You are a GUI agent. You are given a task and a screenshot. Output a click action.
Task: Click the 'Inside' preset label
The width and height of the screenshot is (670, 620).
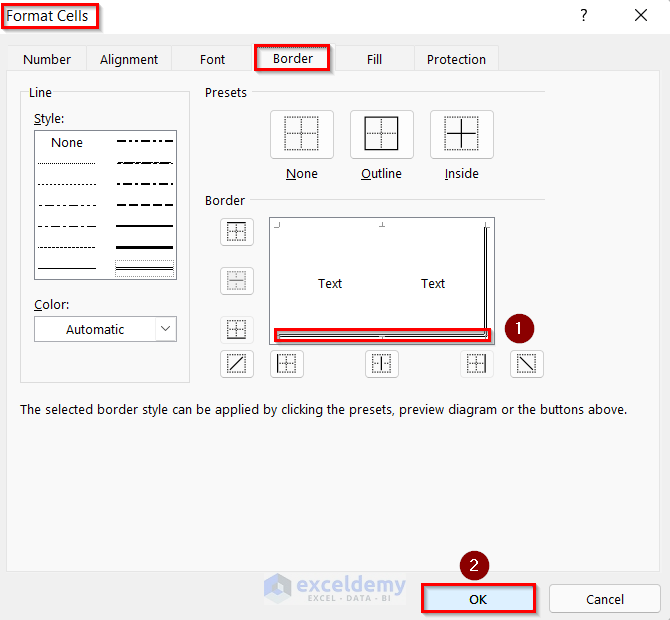click(x=461, y=173)
